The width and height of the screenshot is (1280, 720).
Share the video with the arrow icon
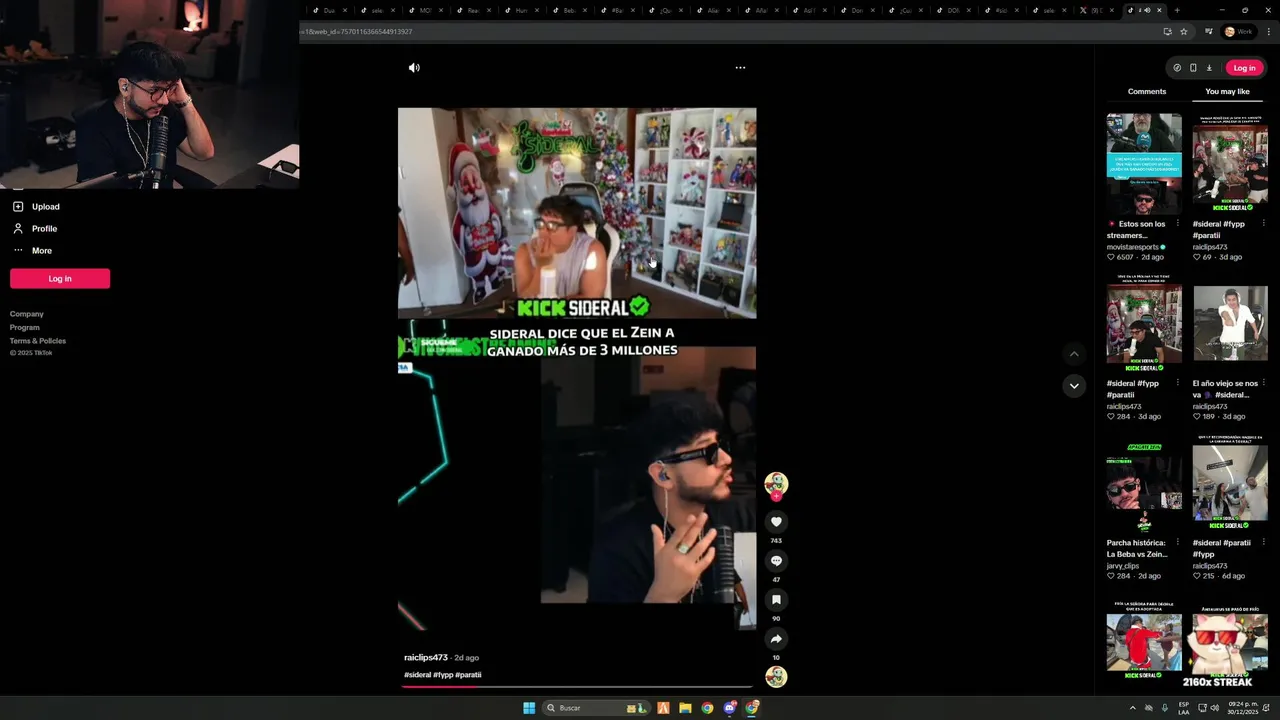(x=776, y=639)
